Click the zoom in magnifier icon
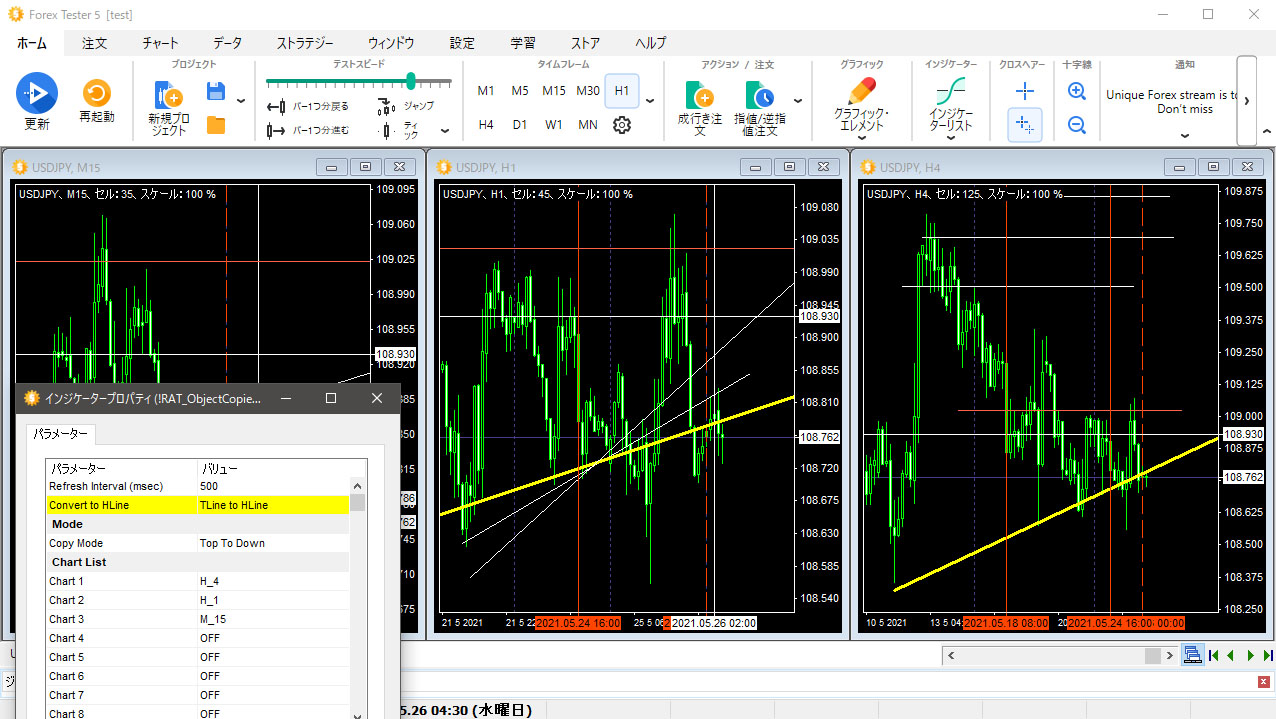Image resolution: width=1276 pixels, height=719 pixels. (1077, 92)
